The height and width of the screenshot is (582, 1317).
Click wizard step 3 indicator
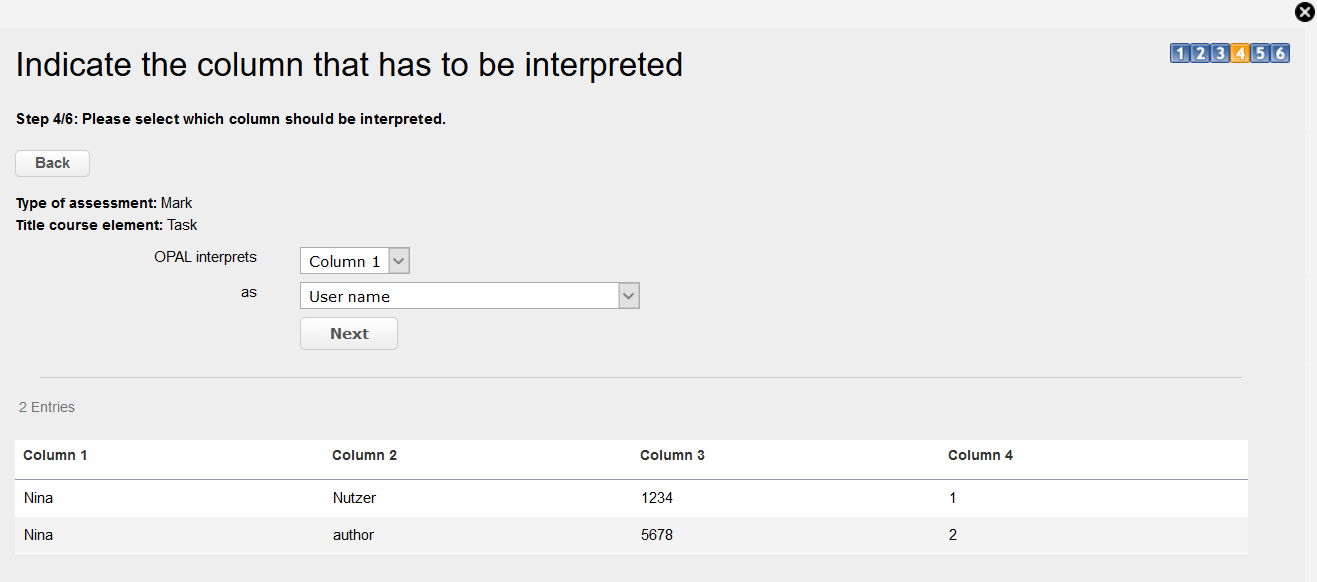pos(1220,54)
